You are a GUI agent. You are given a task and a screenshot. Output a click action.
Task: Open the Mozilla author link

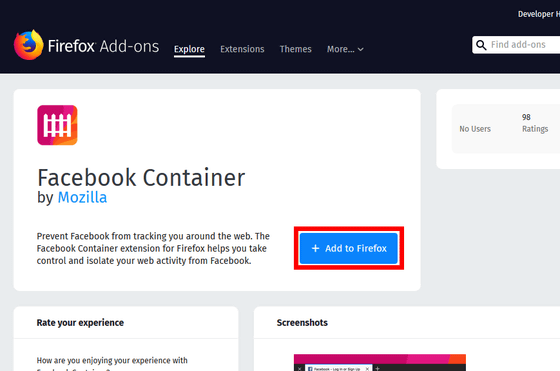82,197
